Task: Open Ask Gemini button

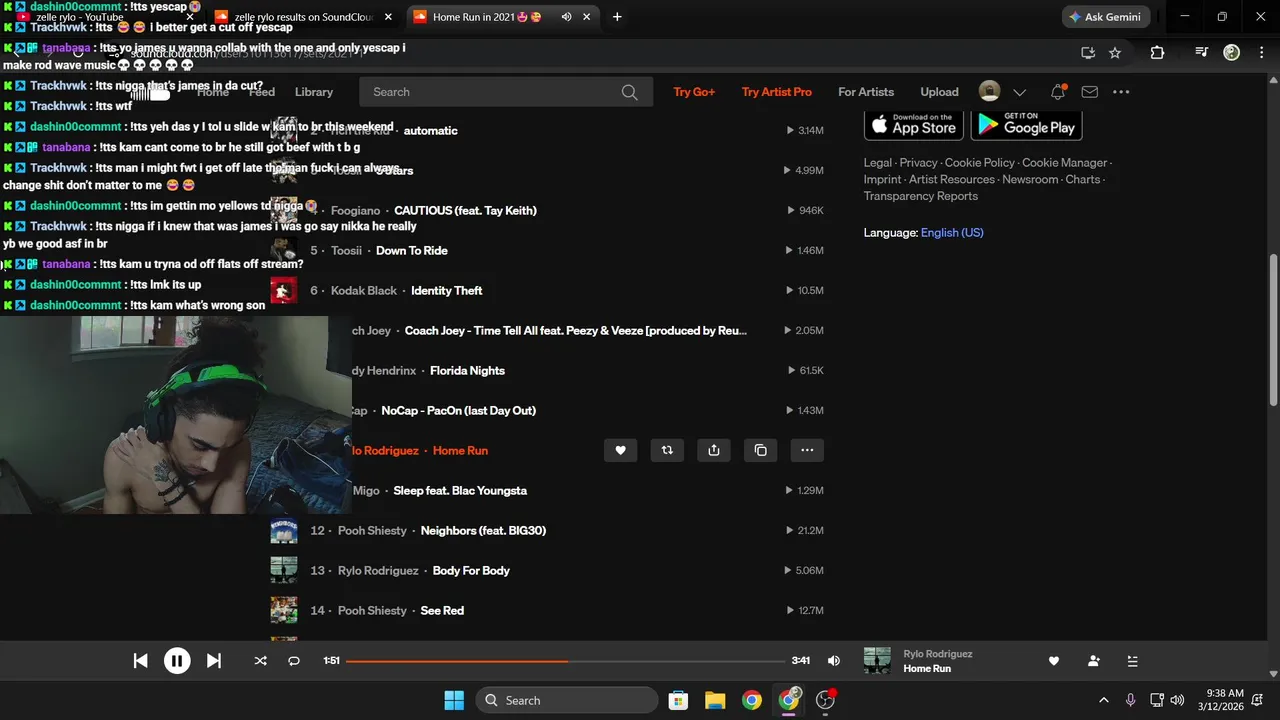Action: coord(1106,17)
